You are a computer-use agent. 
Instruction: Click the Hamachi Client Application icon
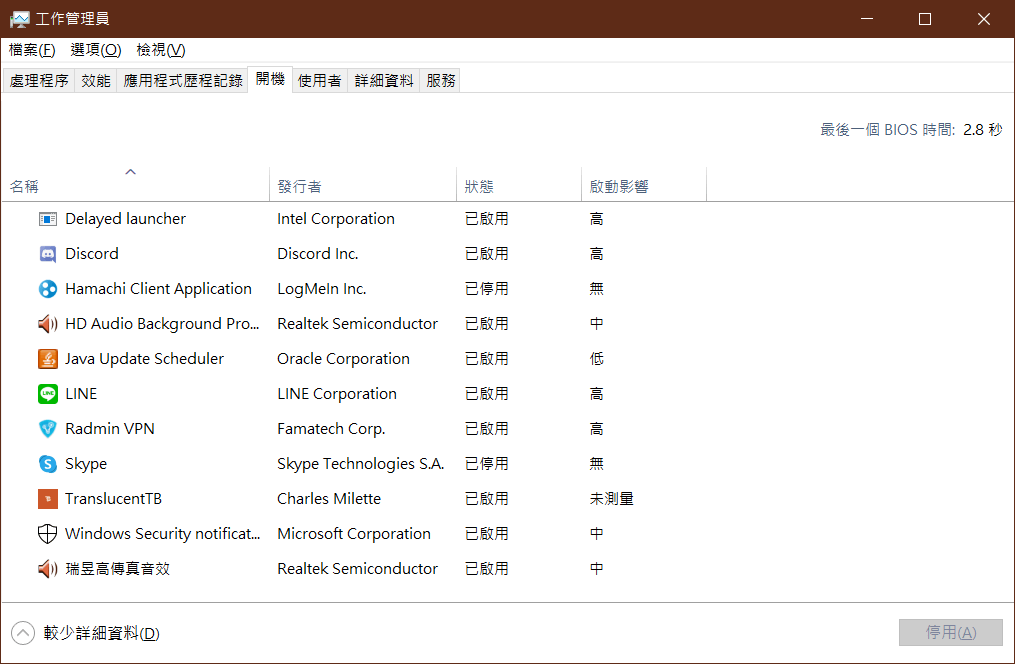tap(48, 289)
